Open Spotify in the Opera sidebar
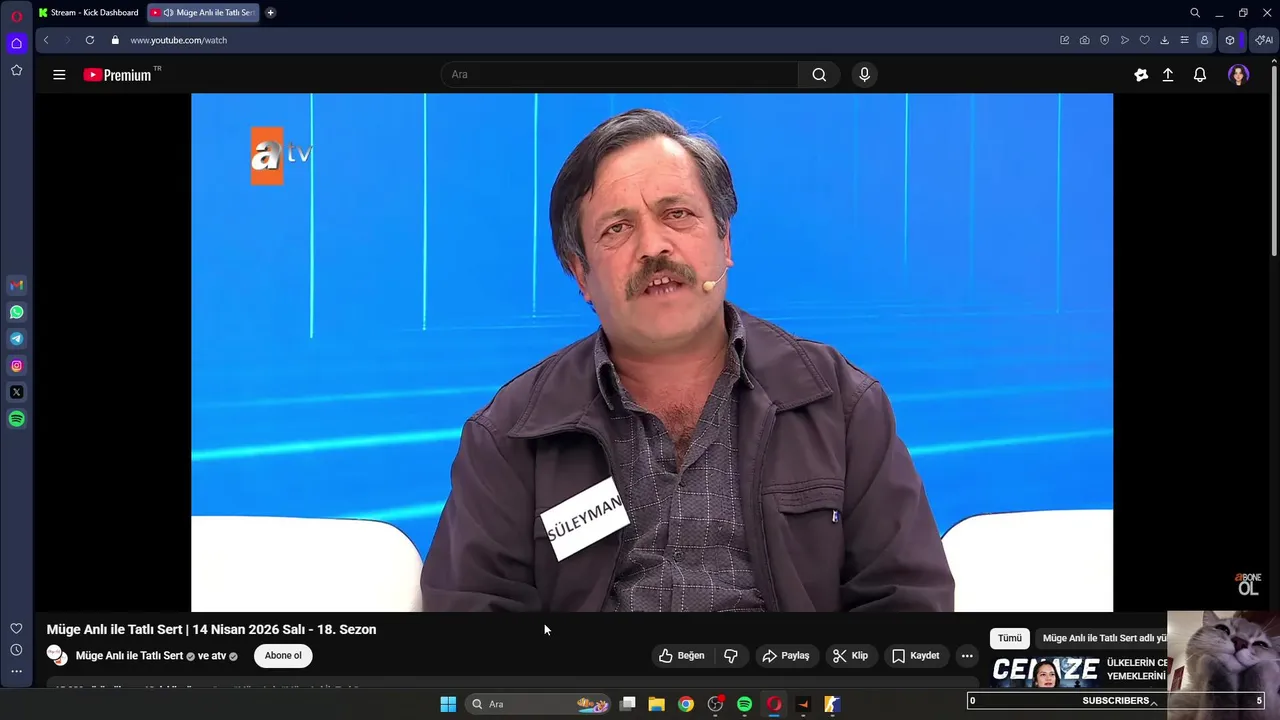This screenshot has height=720, width=1280. click(x=16, y=419)
